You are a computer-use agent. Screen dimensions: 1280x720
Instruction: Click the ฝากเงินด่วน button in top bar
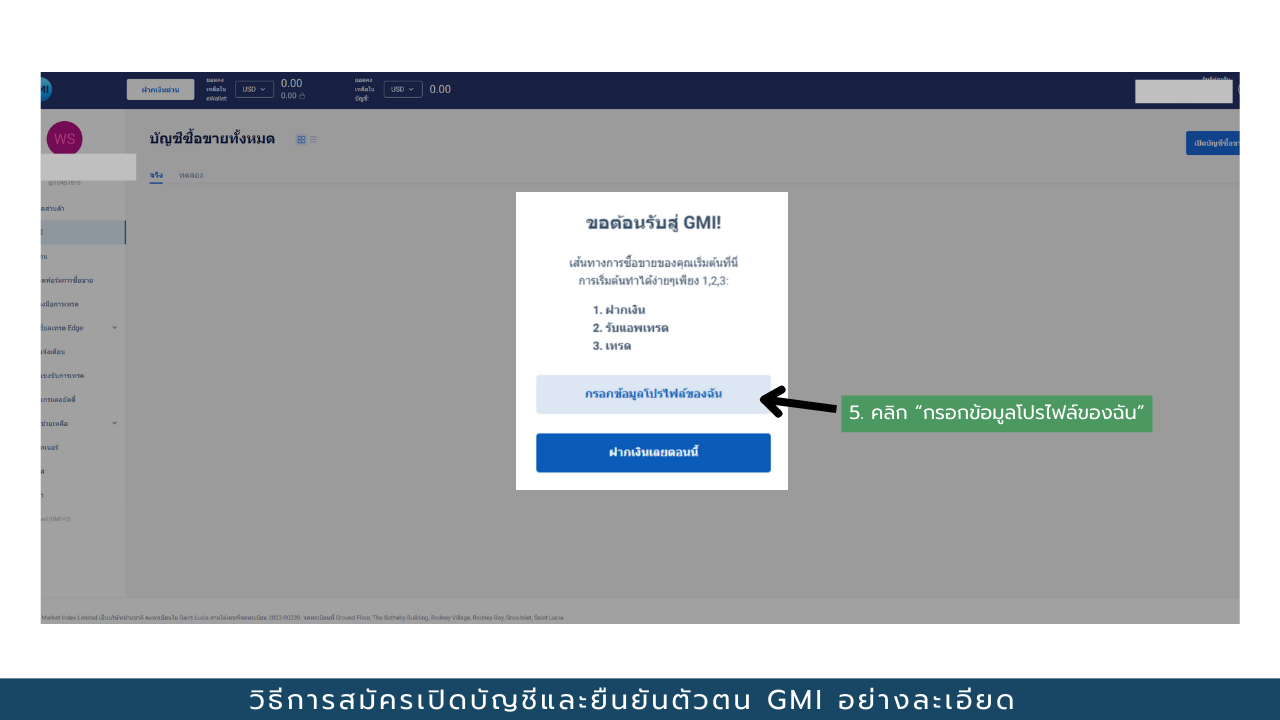pos(160,90)
